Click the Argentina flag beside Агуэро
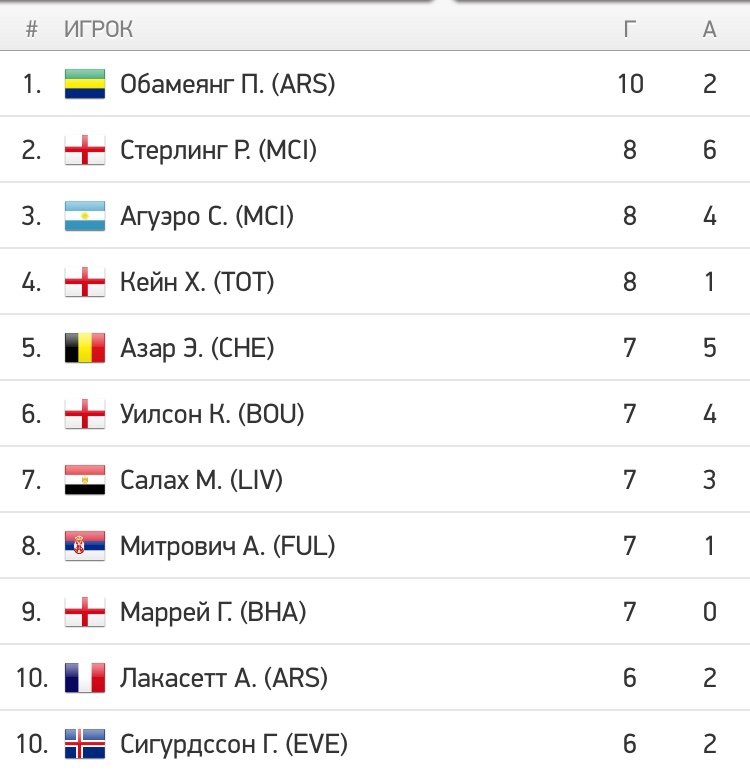The height and width of the screenshot is (771, 750). 85,216
